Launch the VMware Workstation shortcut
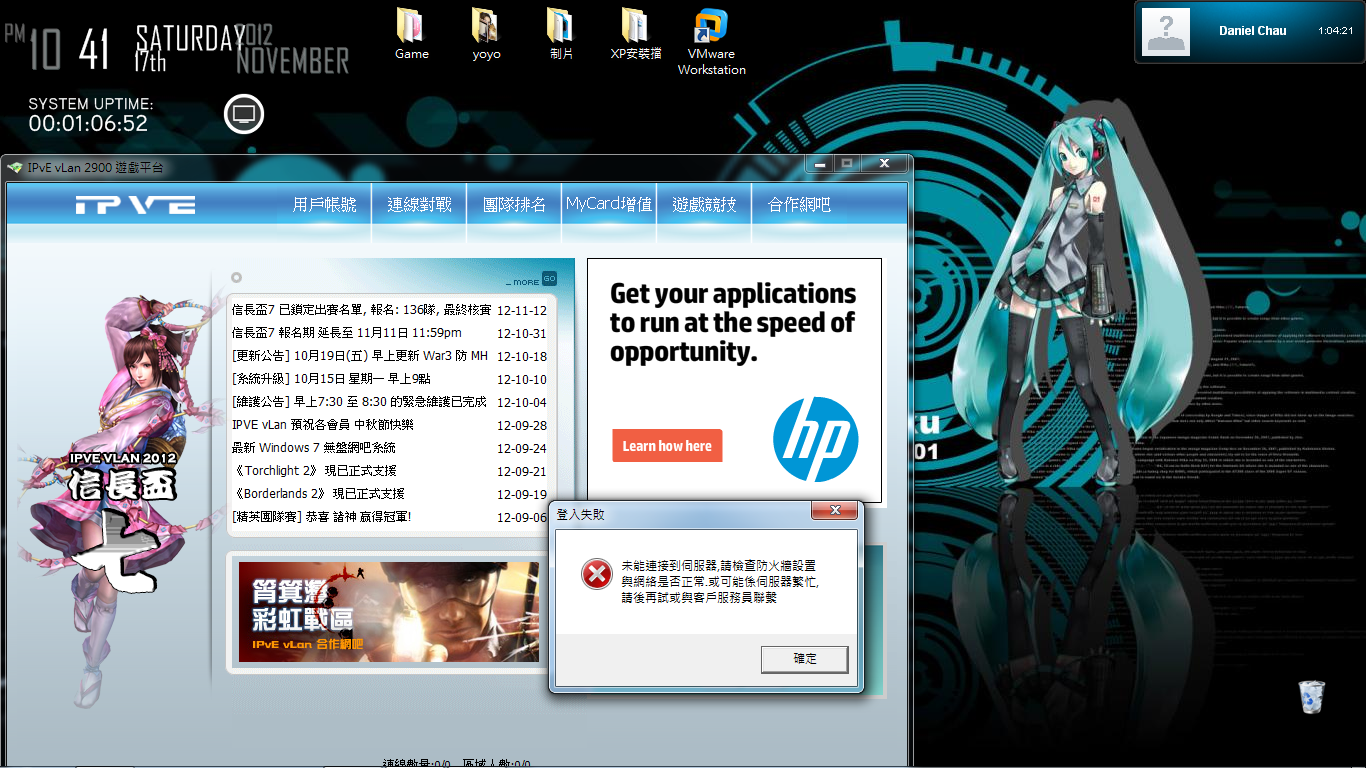The image size is (1366, 768). coord(711,42)
